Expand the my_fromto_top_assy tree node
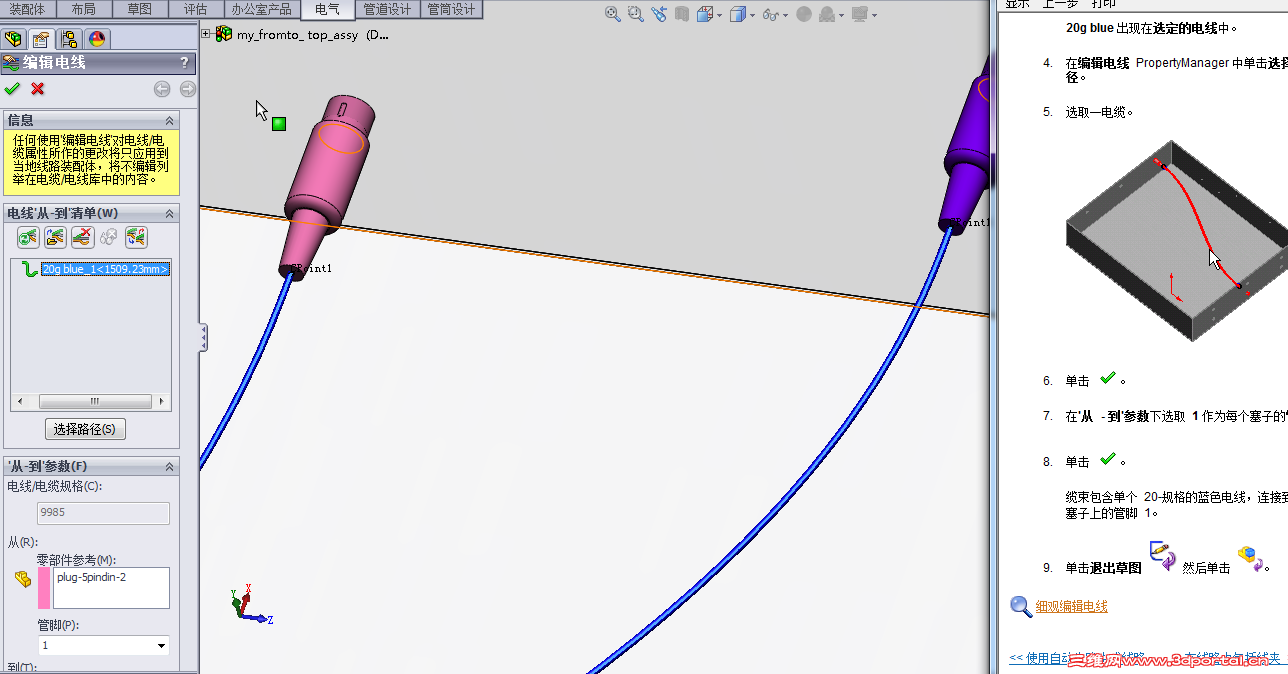 click(x=206, y=34)
